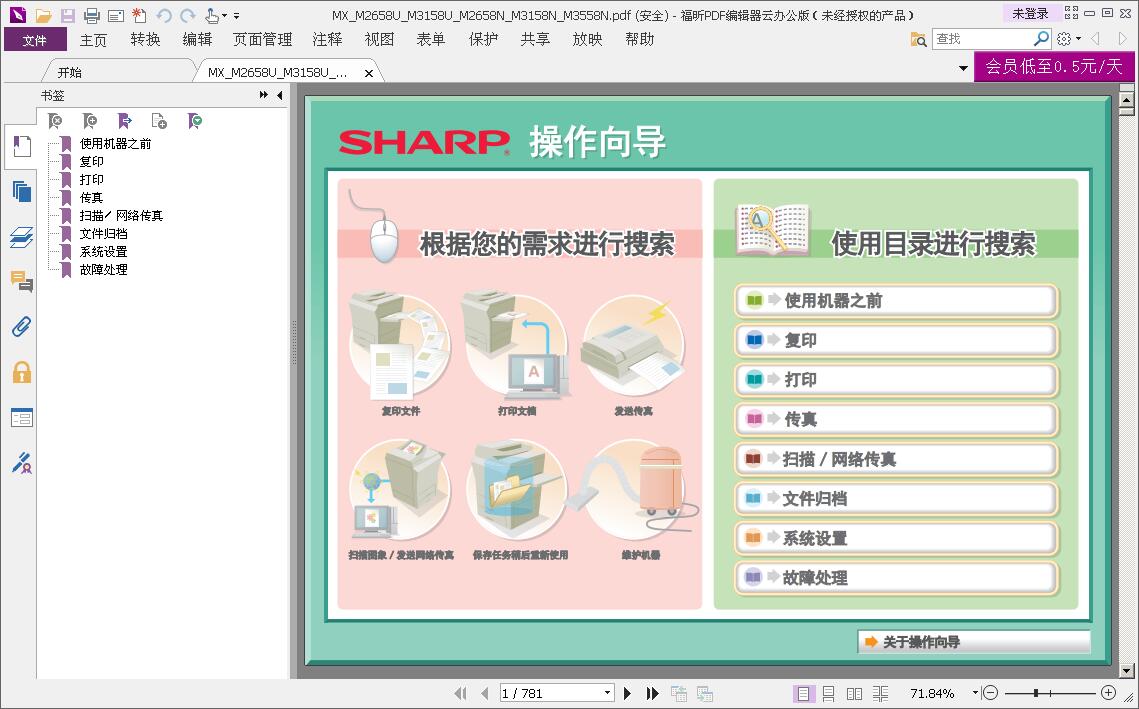This screenshot has height=709, width=1139.
Task: Open the Comments panel in sidebar
Action: [x=22, y=281]
